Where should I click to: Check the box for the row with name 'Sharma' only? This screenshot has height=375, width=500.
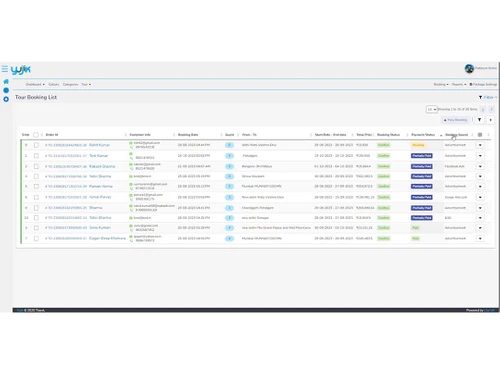tap(36, 208)
